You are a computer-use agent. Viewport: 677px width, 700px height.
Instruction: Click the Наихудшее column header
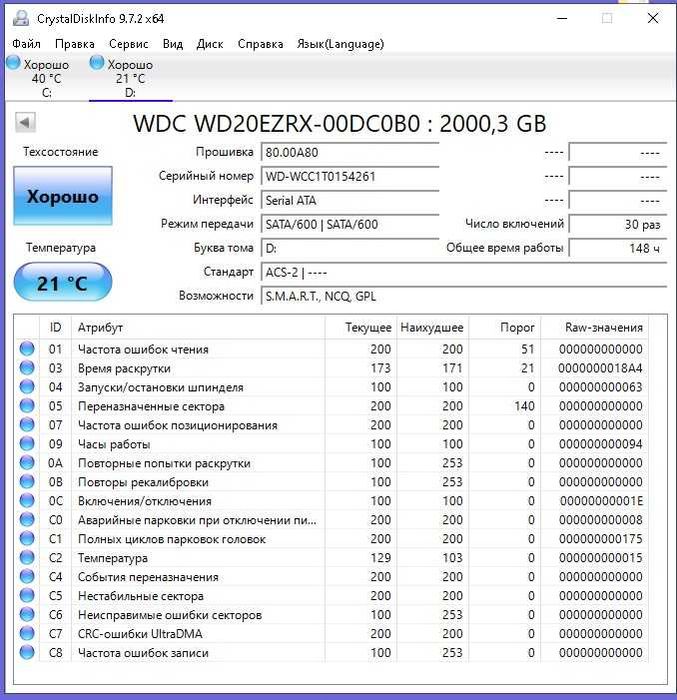pyautogui.click(x=433, y=327)
